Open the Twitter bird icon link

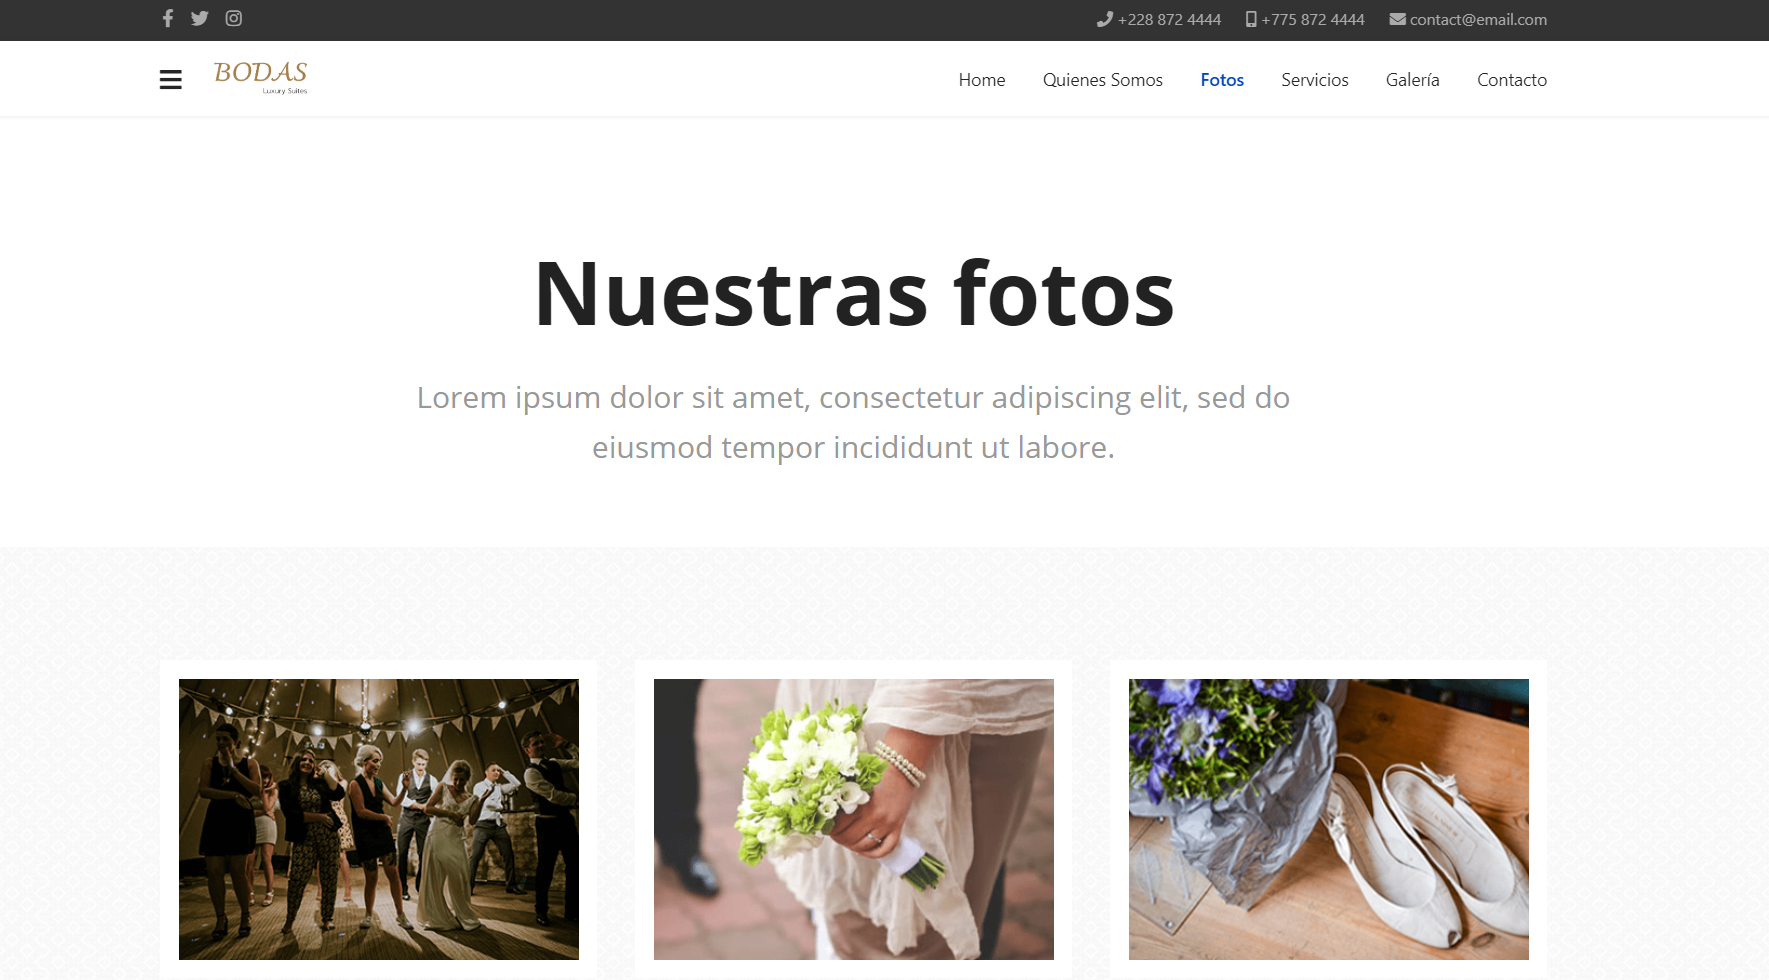(200, 18)
